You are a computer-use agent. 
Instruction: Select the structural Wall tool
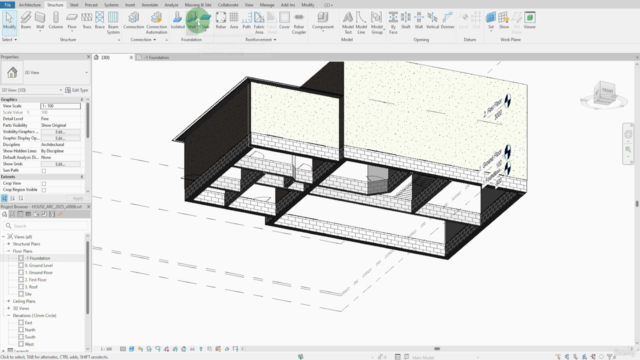click(40, 20)
